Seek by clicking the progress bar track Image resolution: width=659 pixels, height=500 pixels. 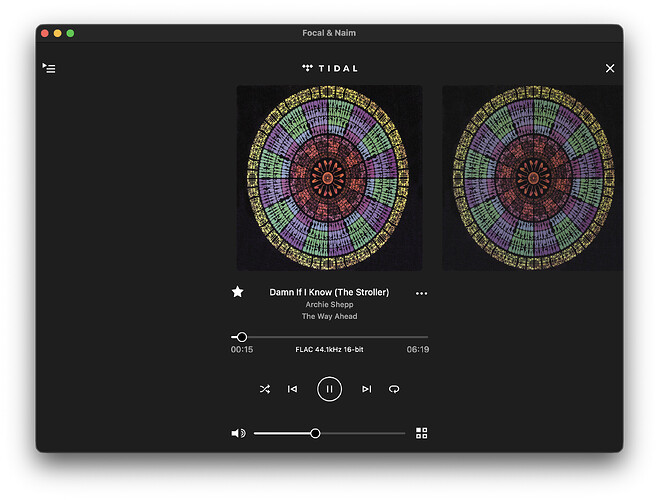click(x=330, y=337)
